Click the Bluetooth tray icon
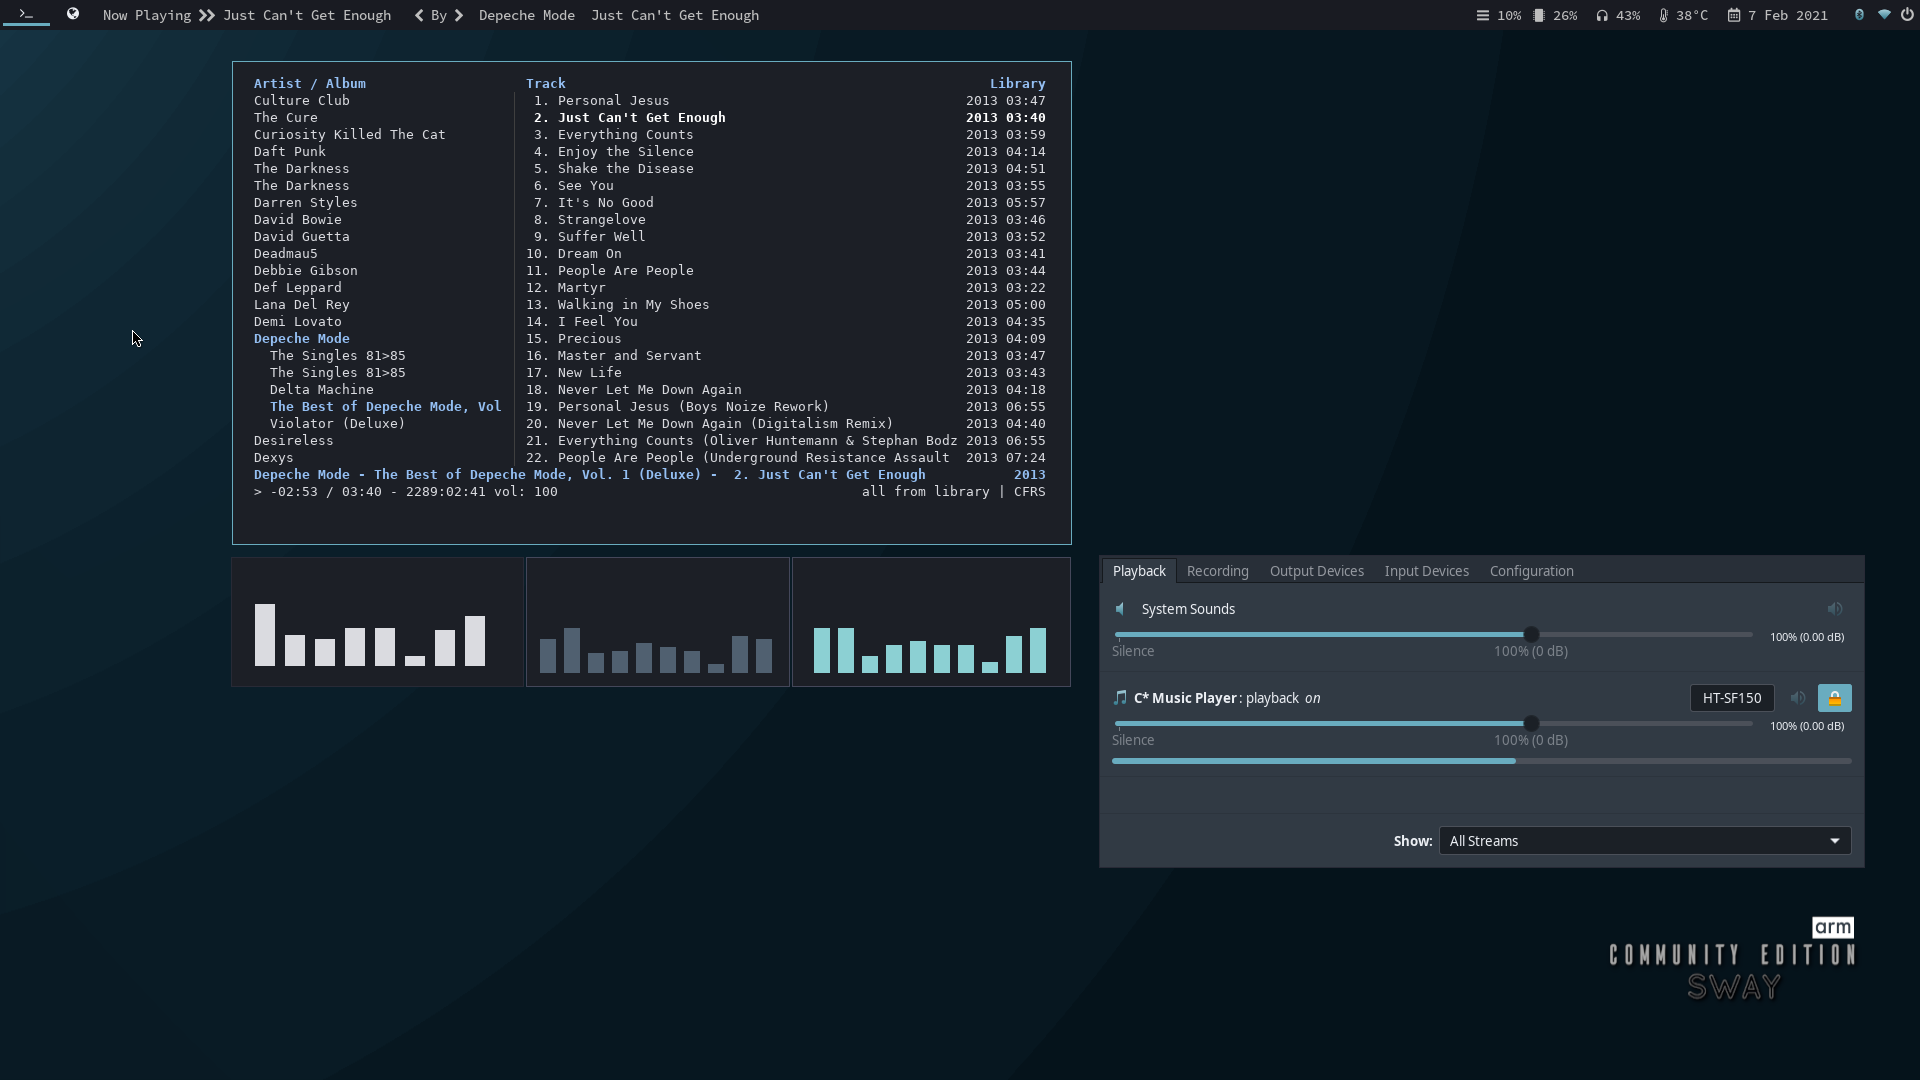This screenshot has width=1920, height=1080. [x=1859, y=15]
